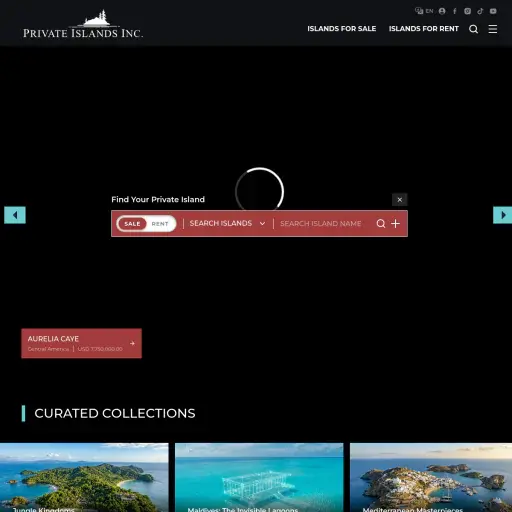Click the Private Islands Inc. logo
The width and height of the screenshot is (512, 512).
pos(83,24)
